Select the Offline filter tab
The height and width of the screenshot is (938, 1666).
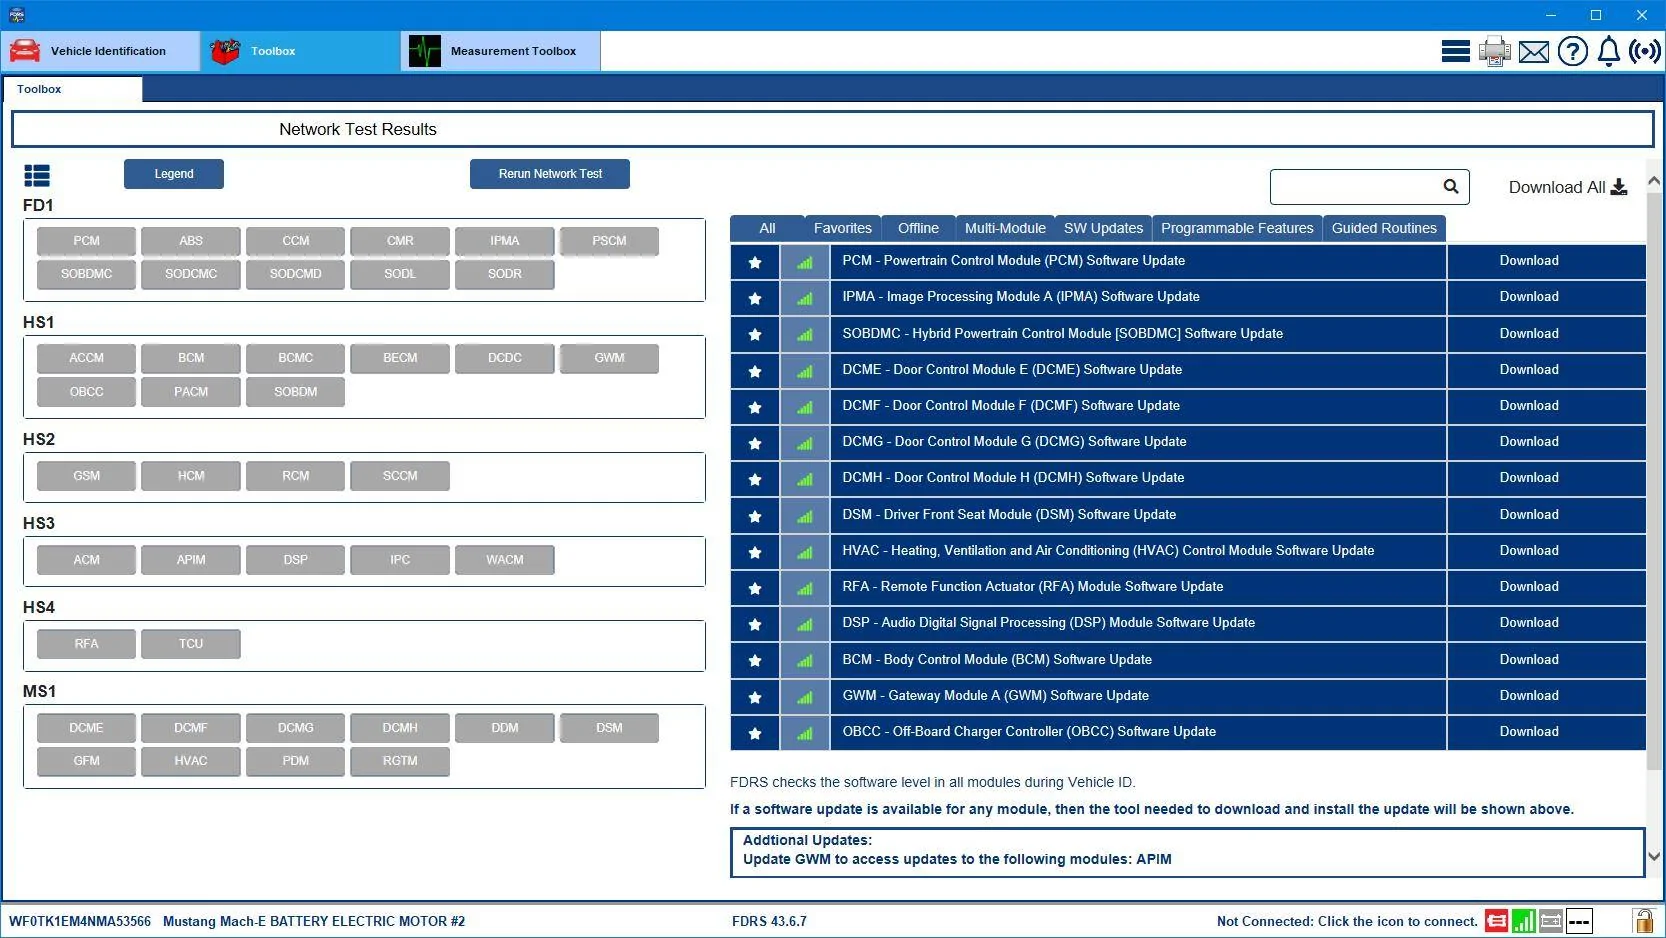click(x=918, y=228)
